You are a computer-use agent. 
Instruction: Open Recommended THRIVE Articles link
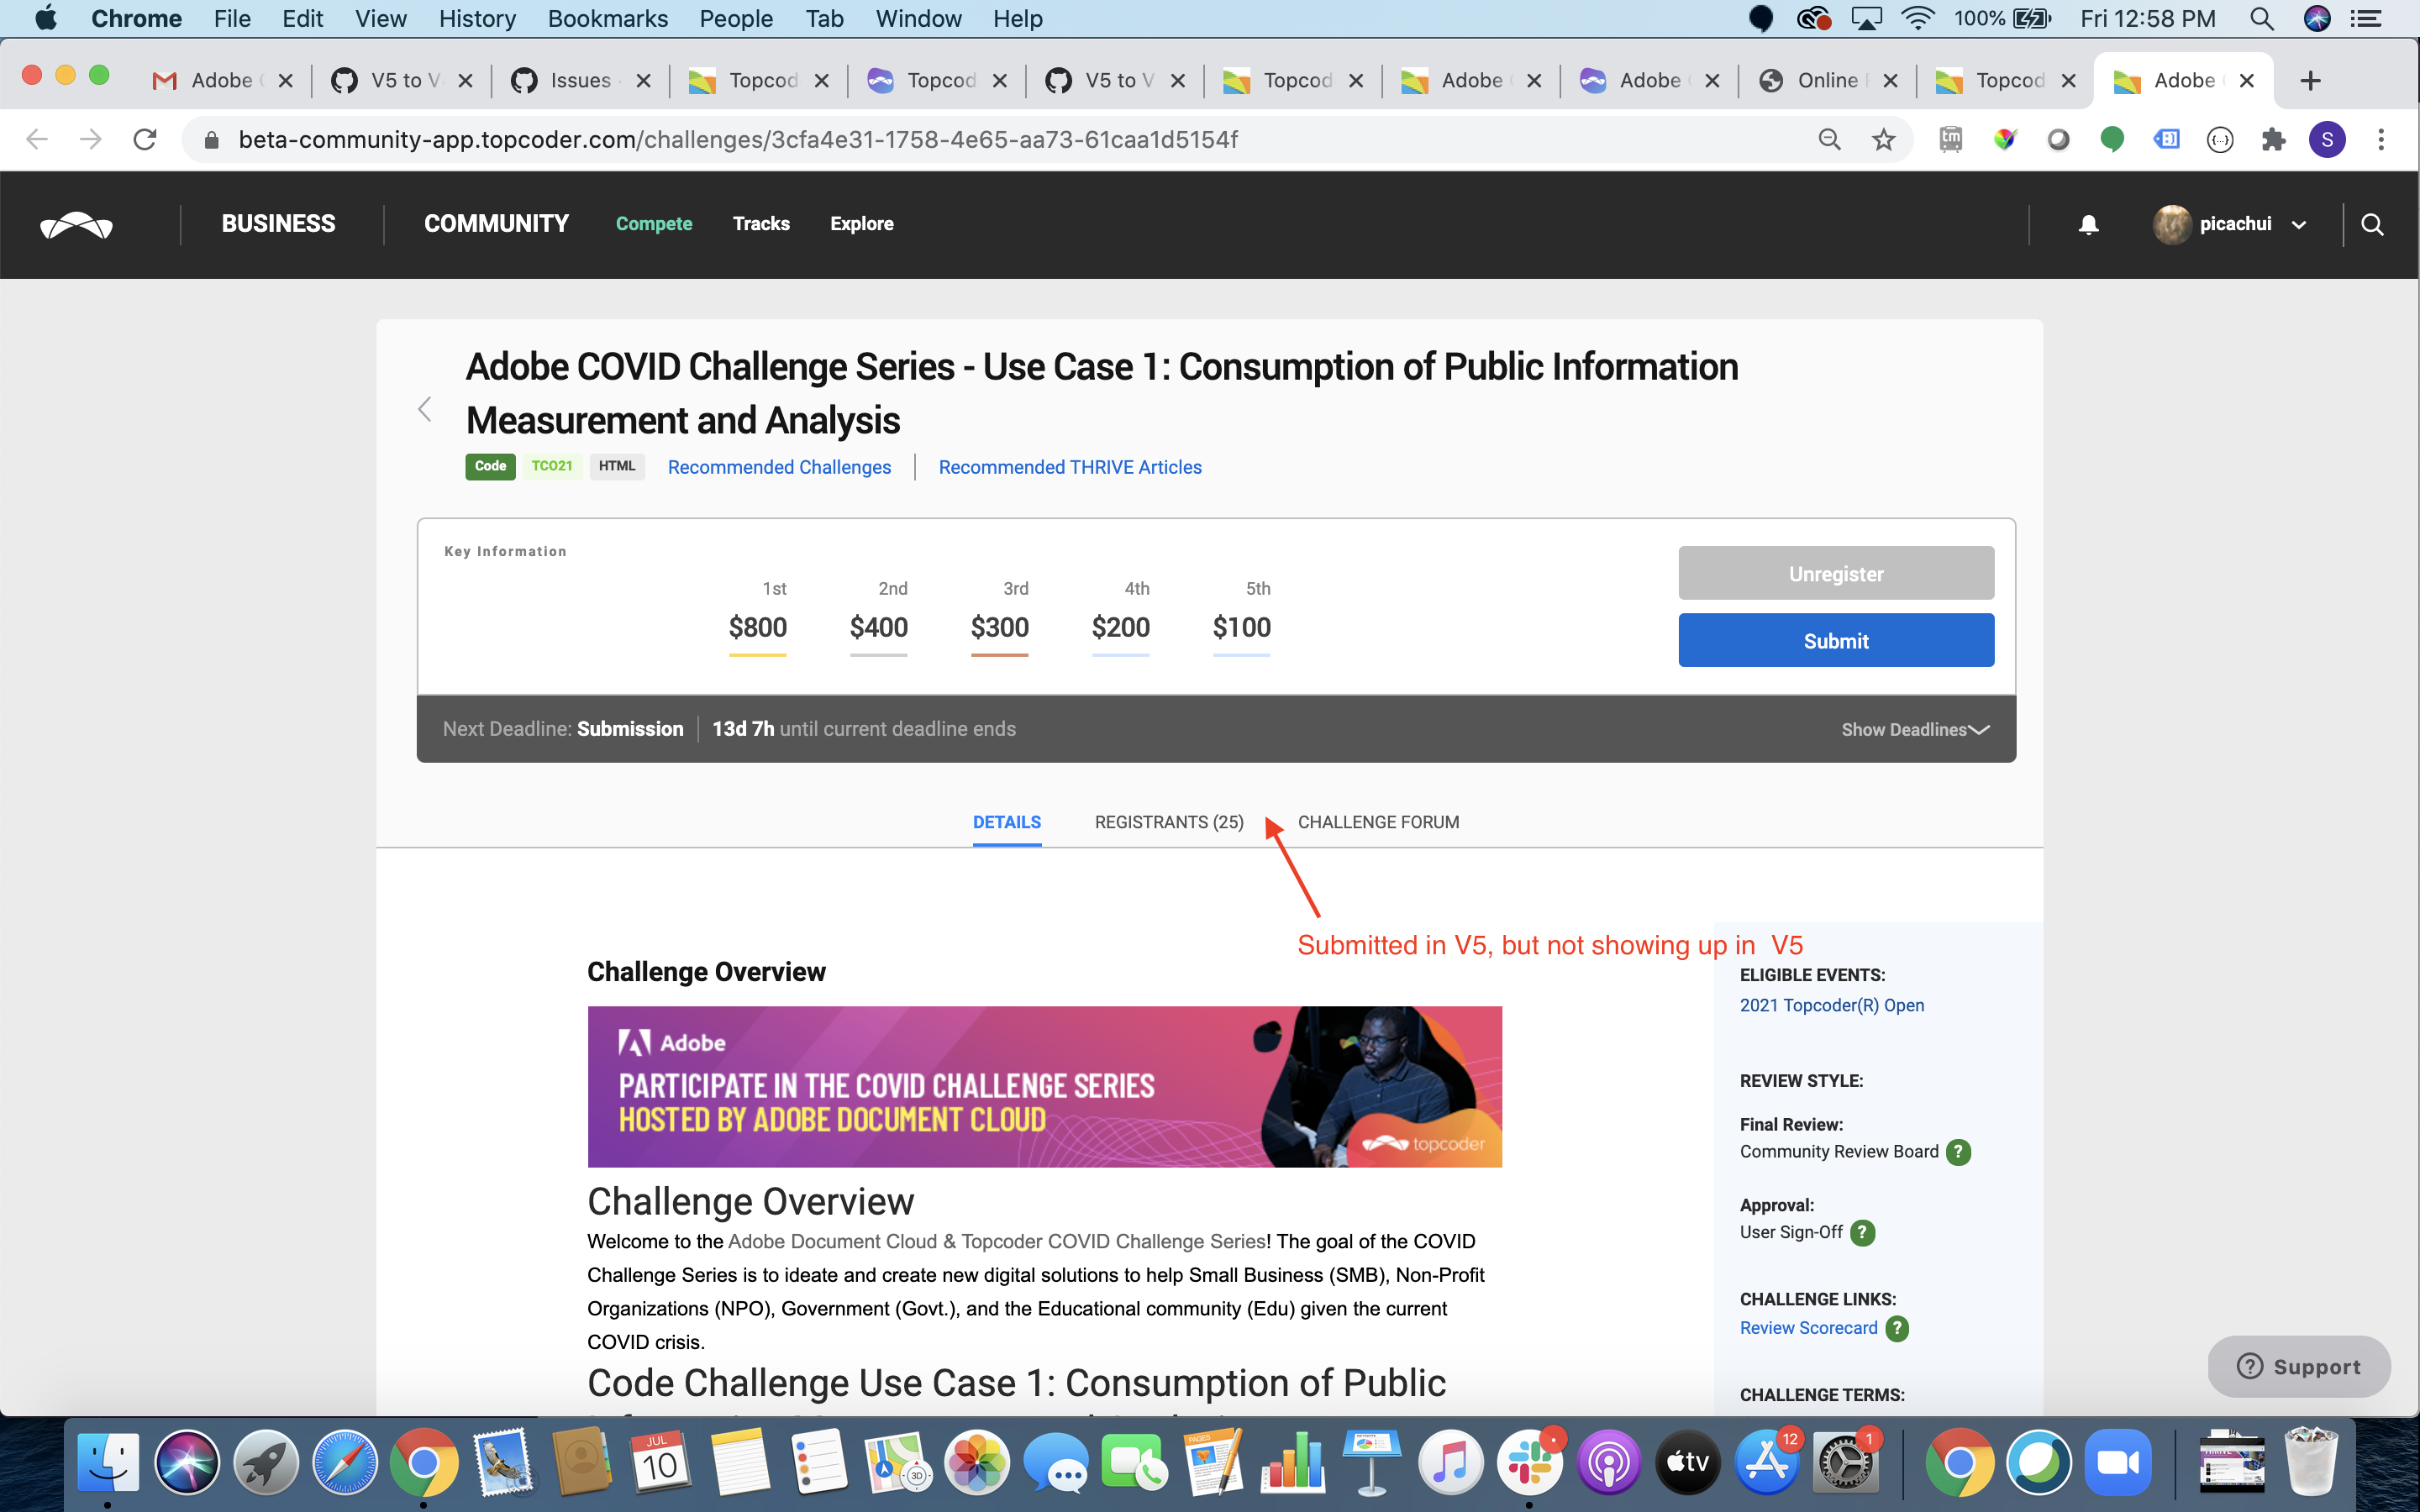1070,467
